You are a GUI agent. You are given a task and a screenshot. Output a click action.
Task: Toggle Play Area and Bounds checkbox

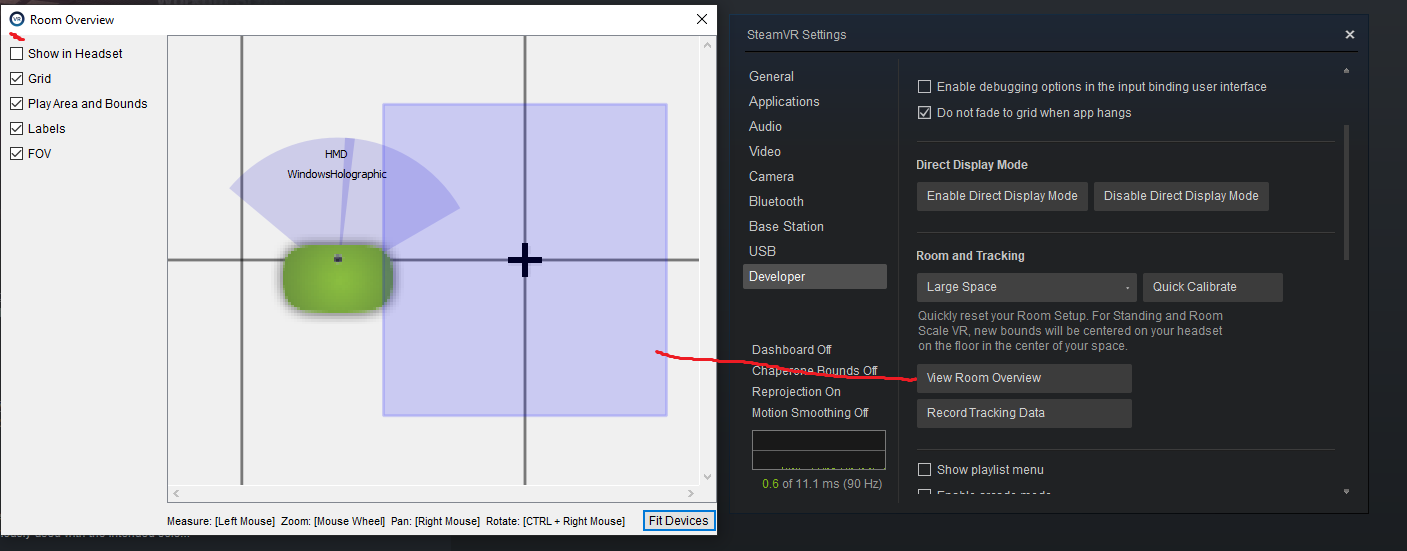point(16,104)
